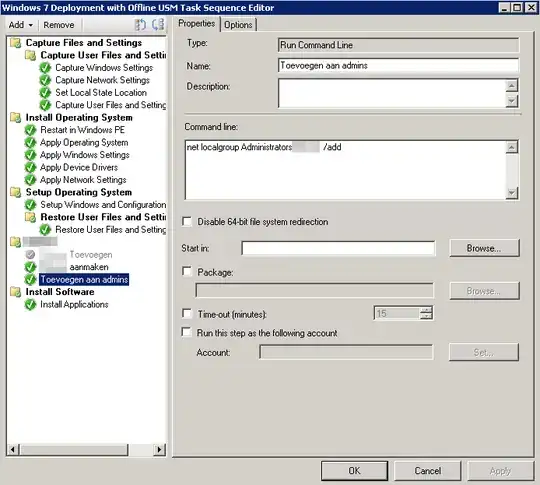Check Run this step as the following account
Screen dimensions: 540x485
point(186,332)
